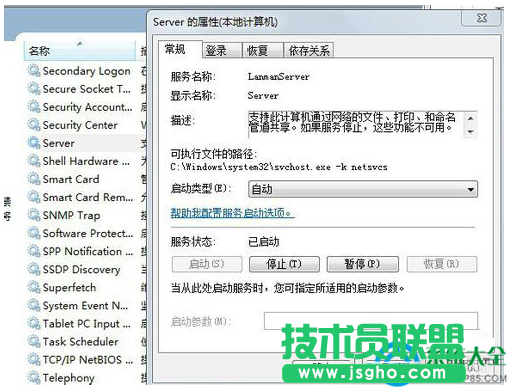The width and height of the screenshot is (509, 389).
Task: Click gear icon beside SNMP Trap
Action: coord(34,215)
